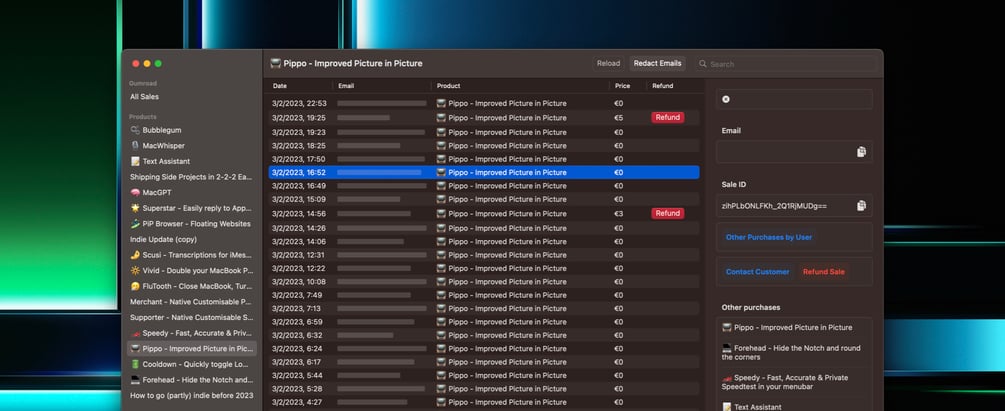The width and height of the screenshot is (1005, 411).
Task: Click the Sale ID value zihPLbONLFKh_2Q1RjMUDg==
Action: 774,206
